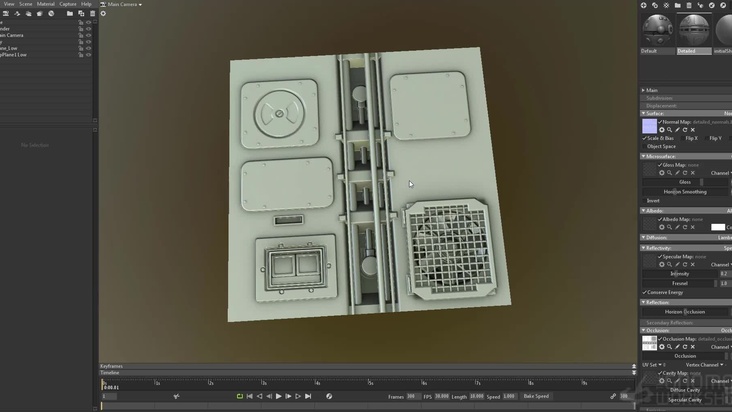Click the Fresnel slider
The image size is (732, 412).
680,283
